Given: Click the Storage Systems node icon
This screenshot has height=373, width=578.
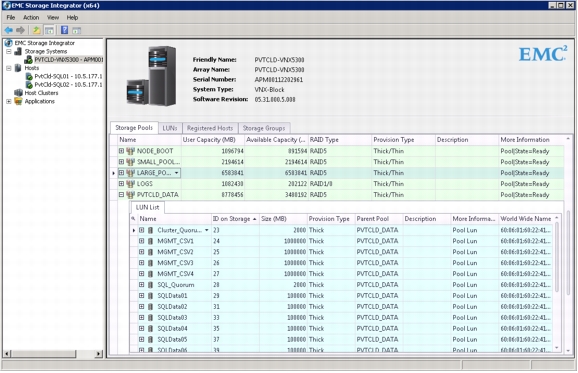Looking at the screenshot, I should point(18,51).
